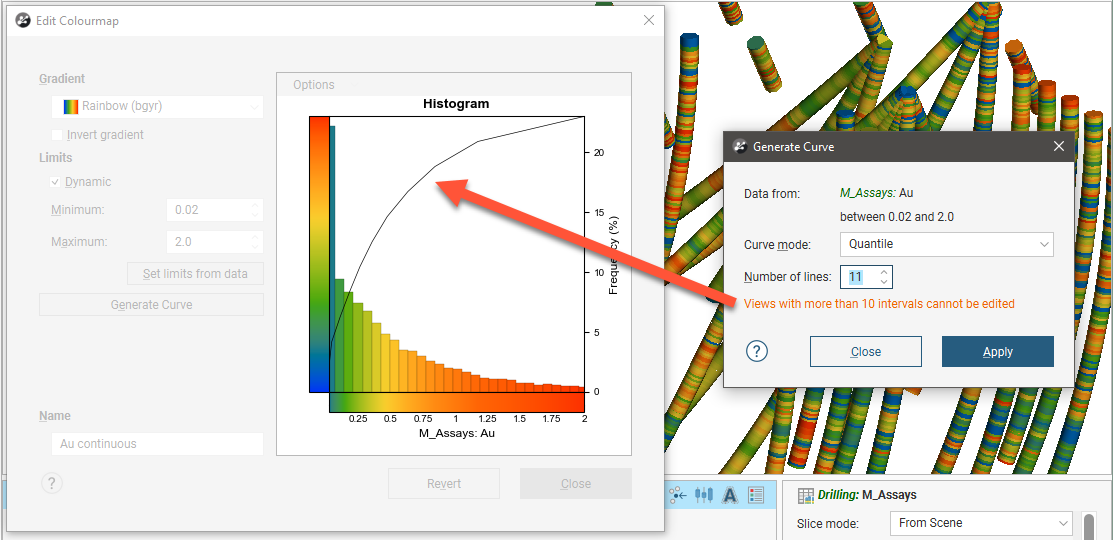Open the Curve mode Quantile dropdown

[x=946, y=244]
